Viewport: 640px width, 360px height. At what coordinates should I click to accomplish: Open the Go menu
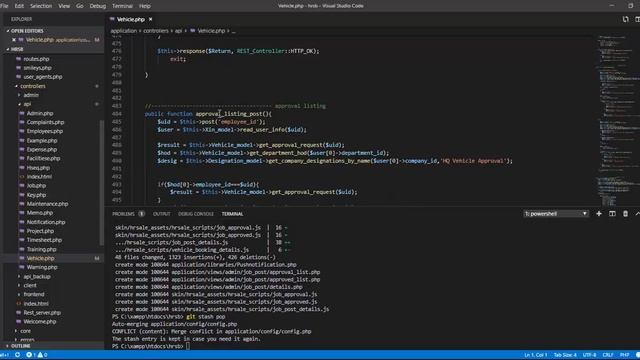tap(80, 6)
